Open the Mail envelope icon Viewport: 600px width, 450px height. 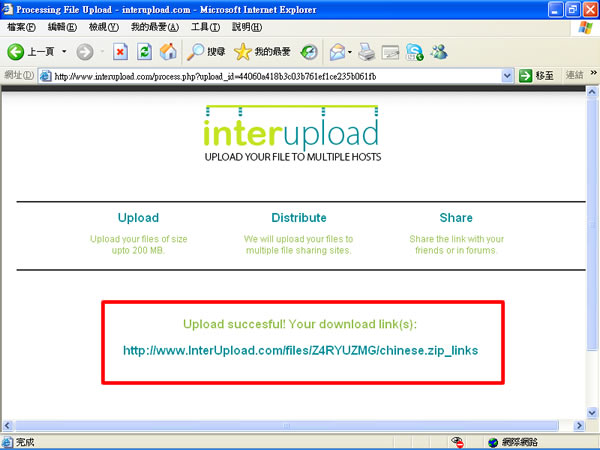(337, 52)
